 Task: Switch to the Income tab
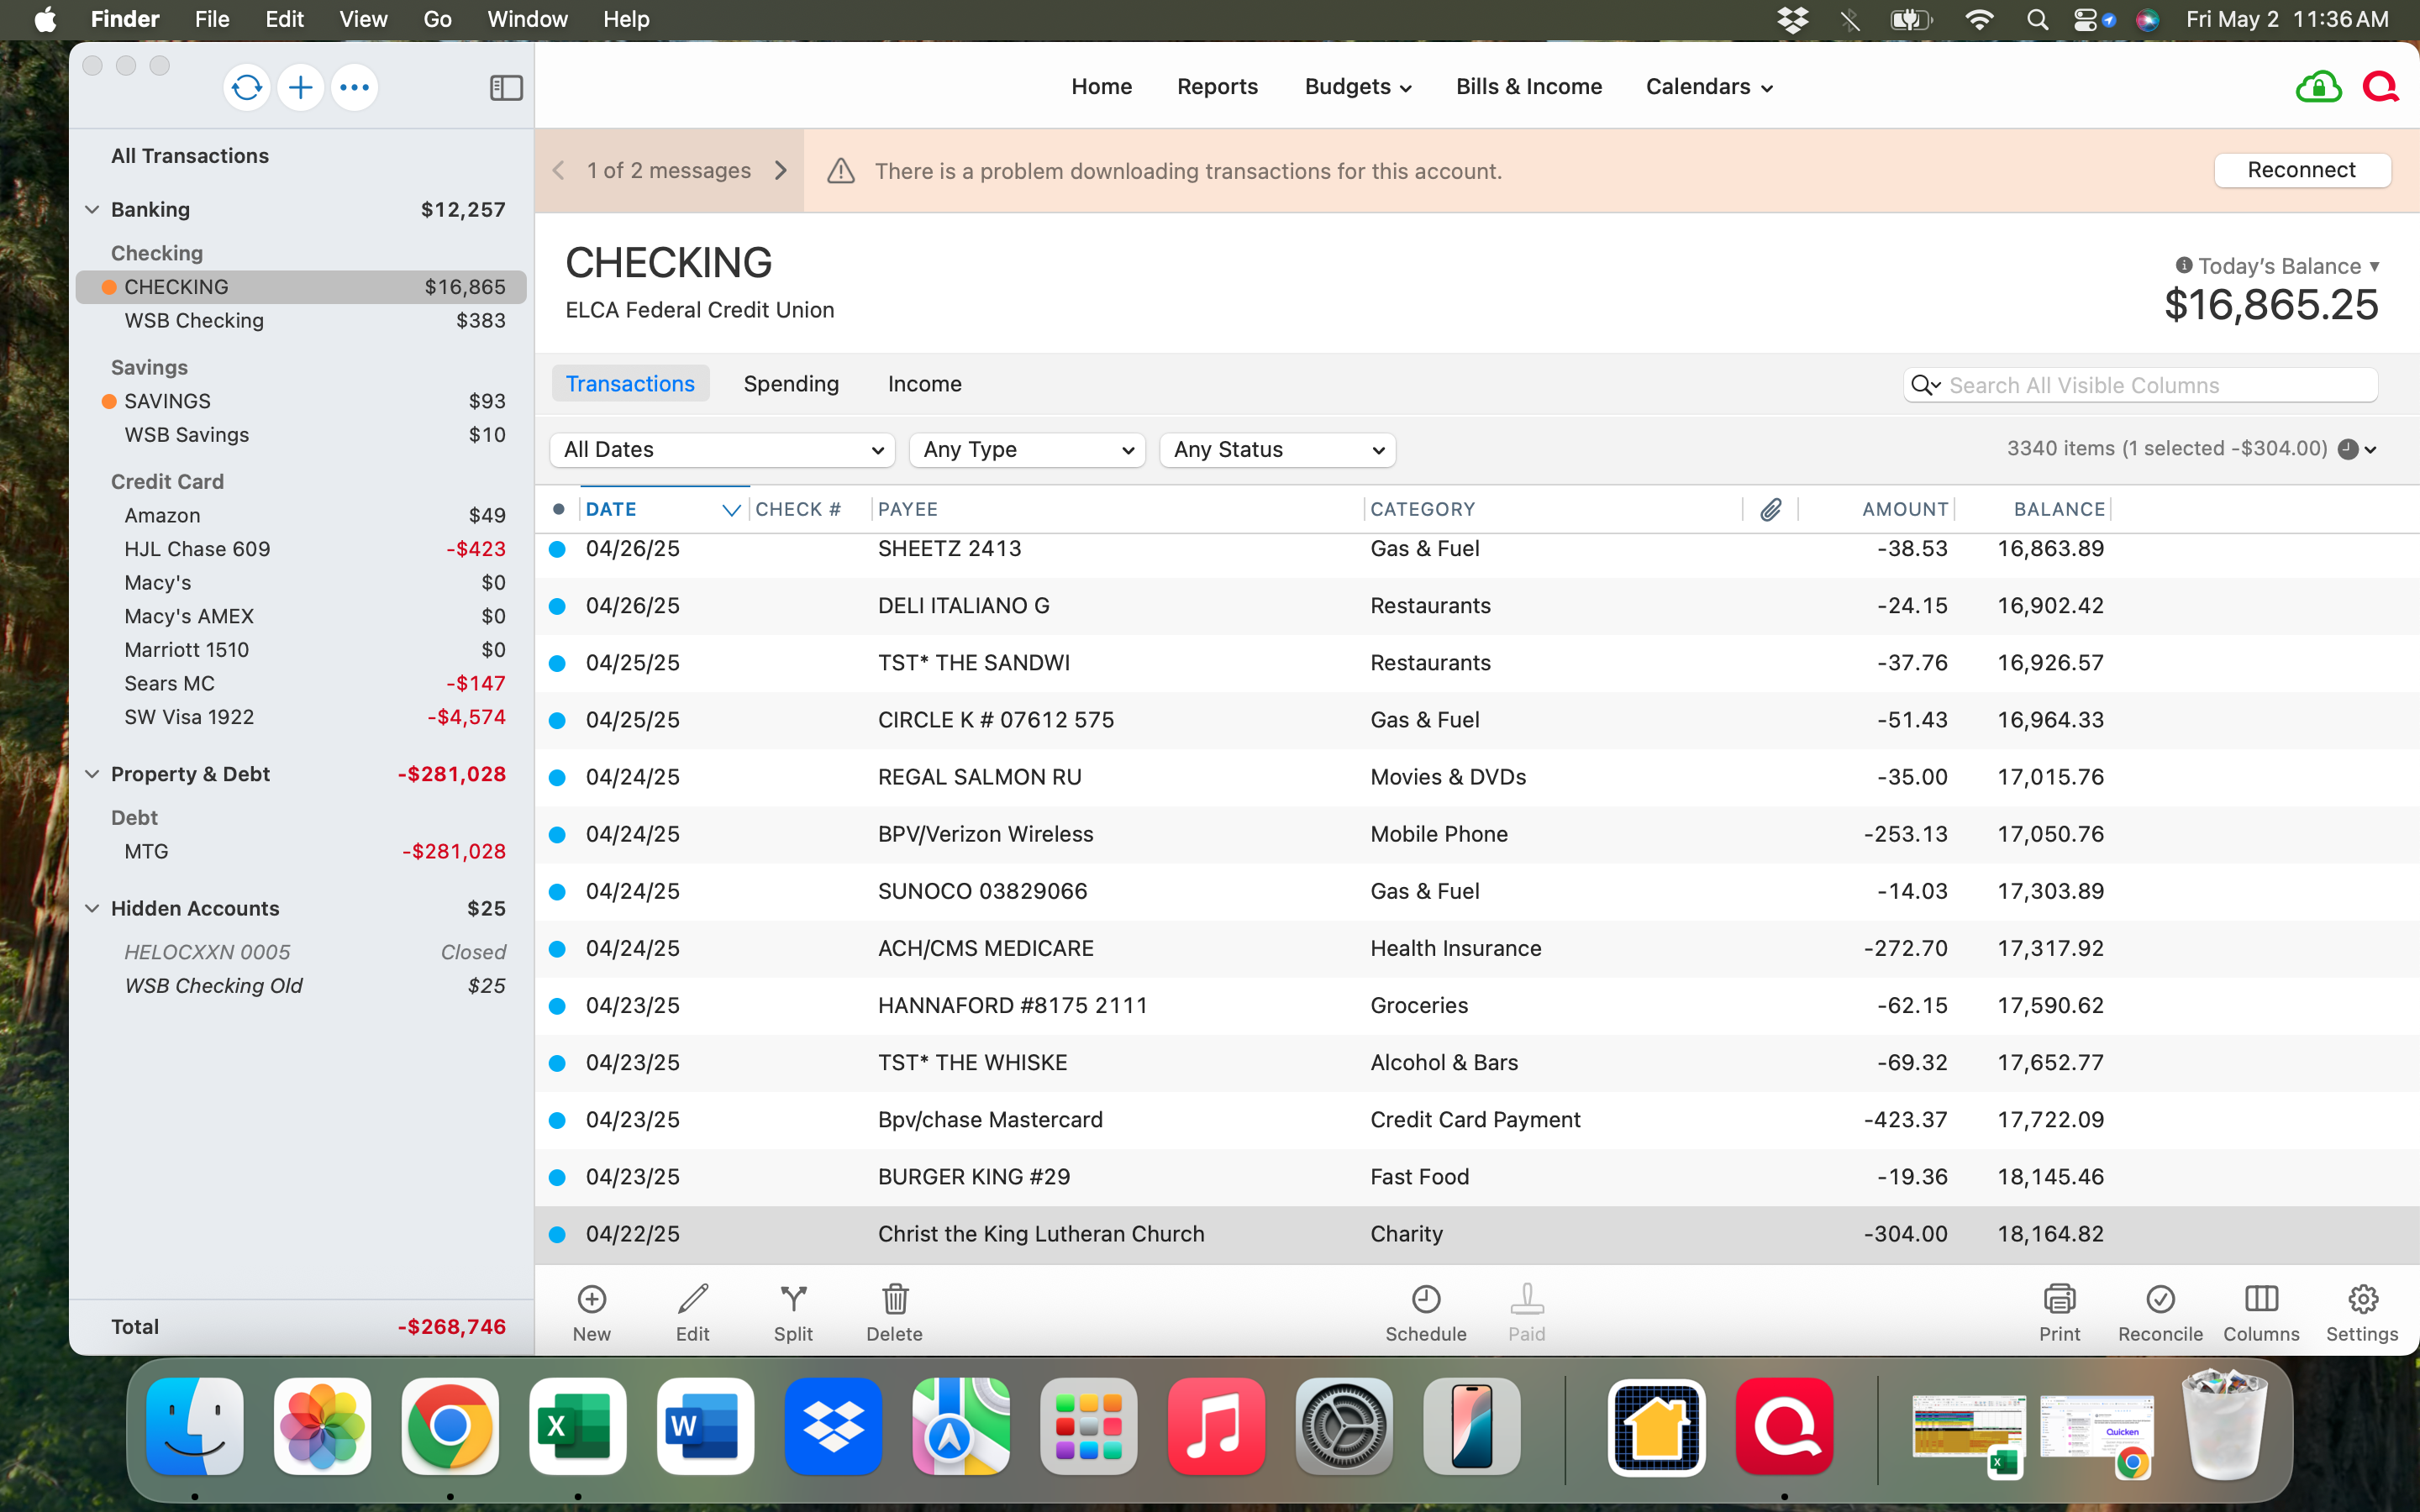pyautogui.click(x=925, y=384)
